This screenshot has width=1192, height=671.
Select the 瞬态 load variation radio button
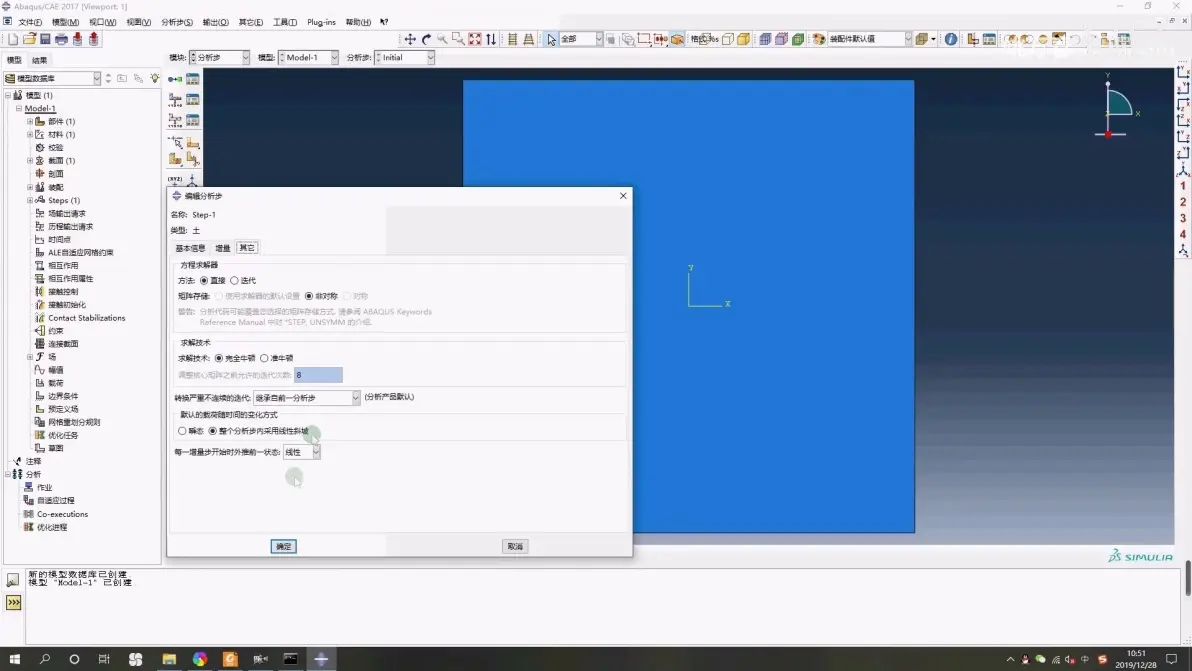(x=182, y=431)
